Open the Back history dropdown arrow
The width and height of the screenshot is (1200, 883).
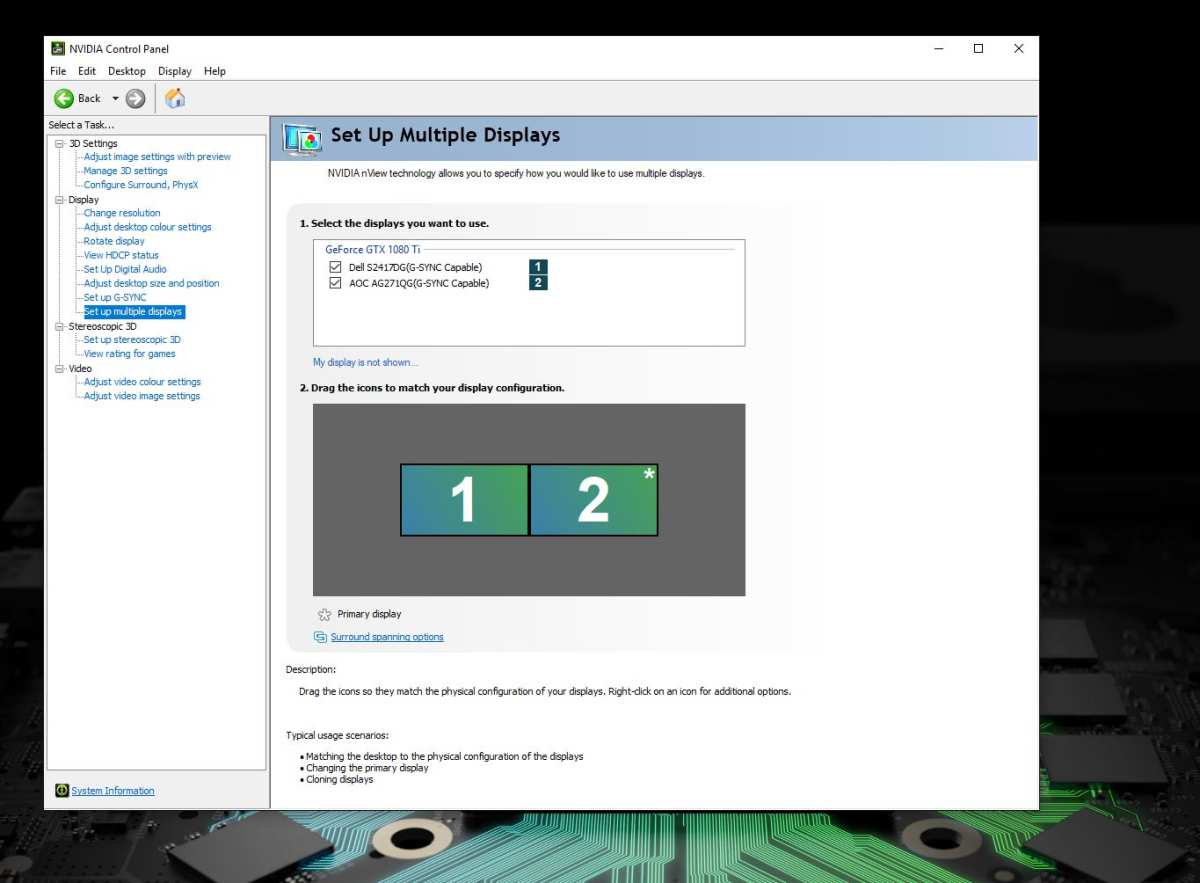115,98
